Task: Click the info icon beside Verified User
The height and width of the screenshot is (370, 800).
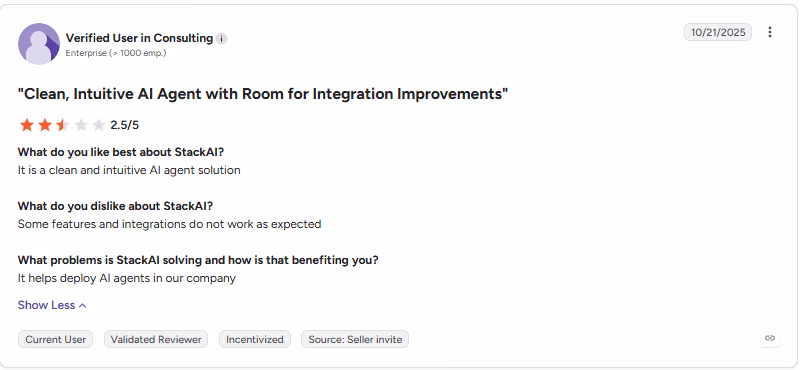Action: (221, 38)
